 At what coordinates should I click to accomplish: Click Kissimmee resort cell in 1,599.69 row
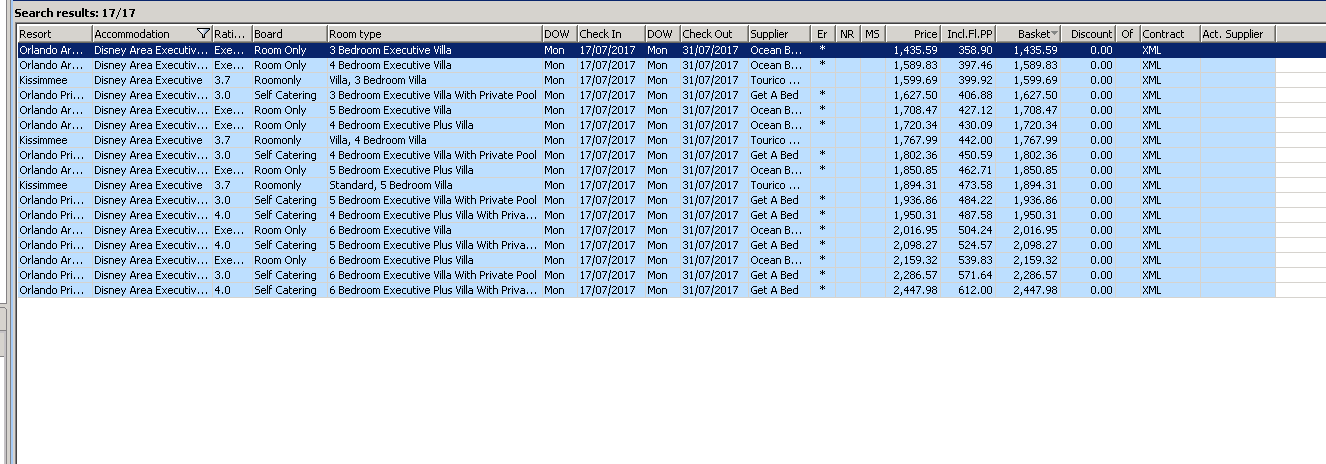(x=54, y=80)
